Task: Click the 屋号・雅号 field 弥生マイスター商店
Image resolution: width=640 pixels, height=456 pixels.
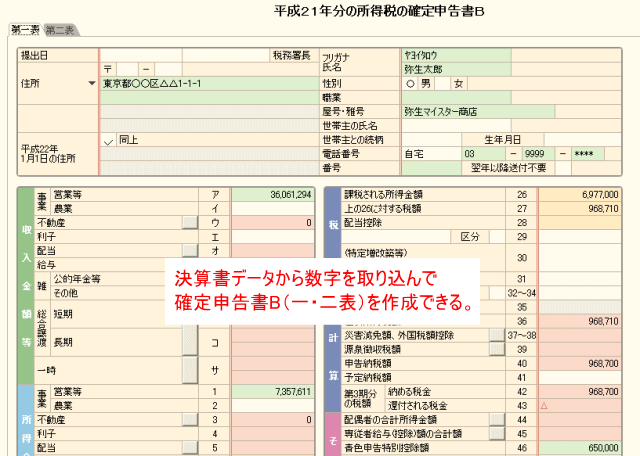Action: 478,111
